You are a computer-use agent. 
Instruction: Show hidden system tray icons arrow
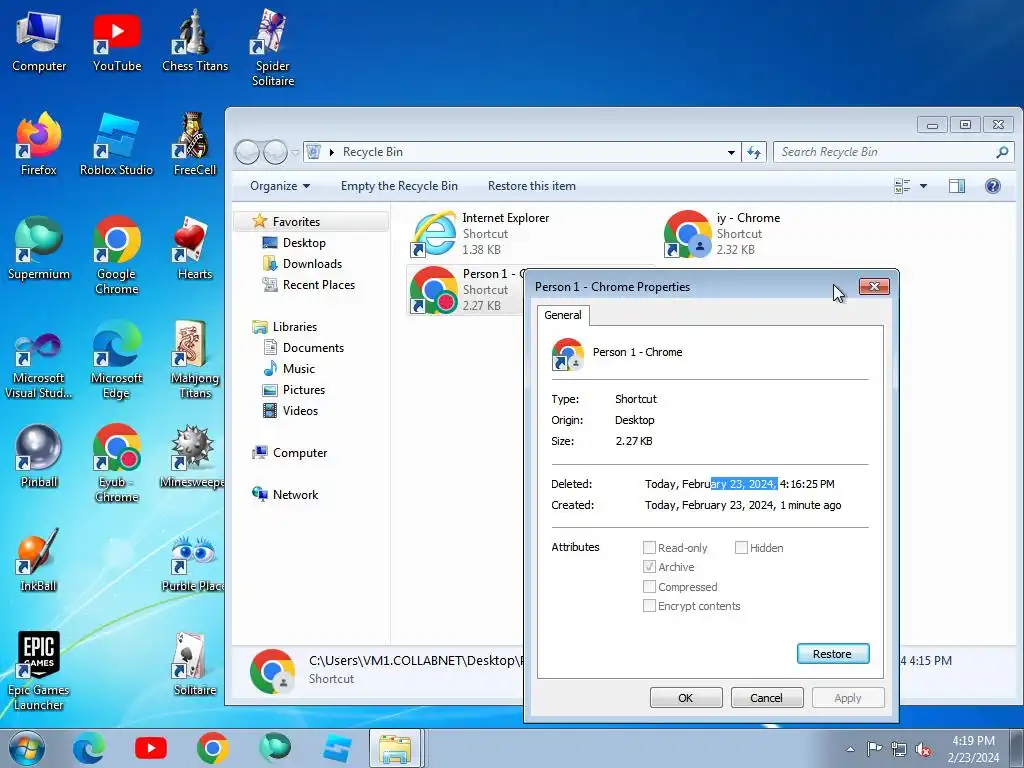coord(850,749)
